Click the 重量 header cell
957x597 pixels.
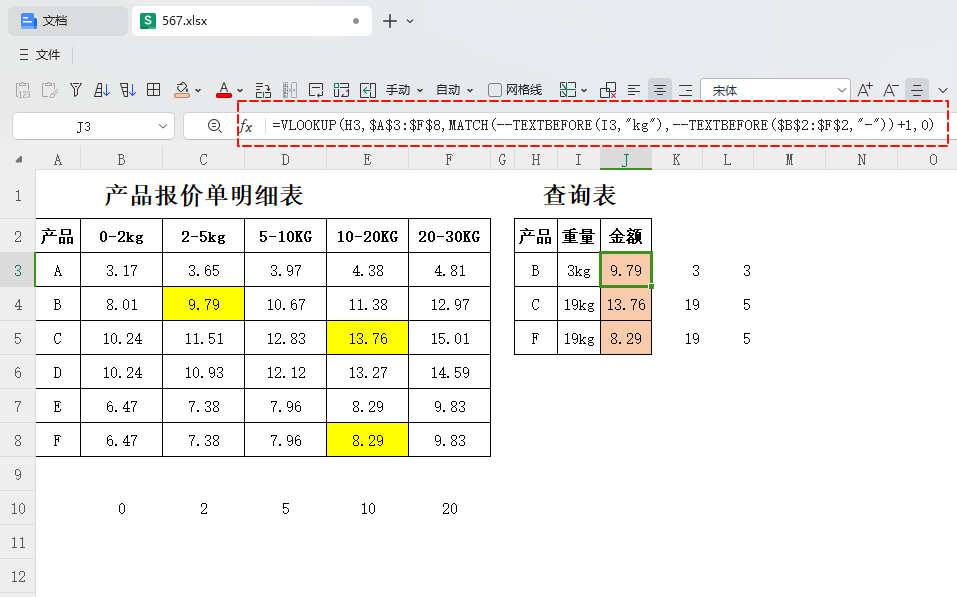579,236
